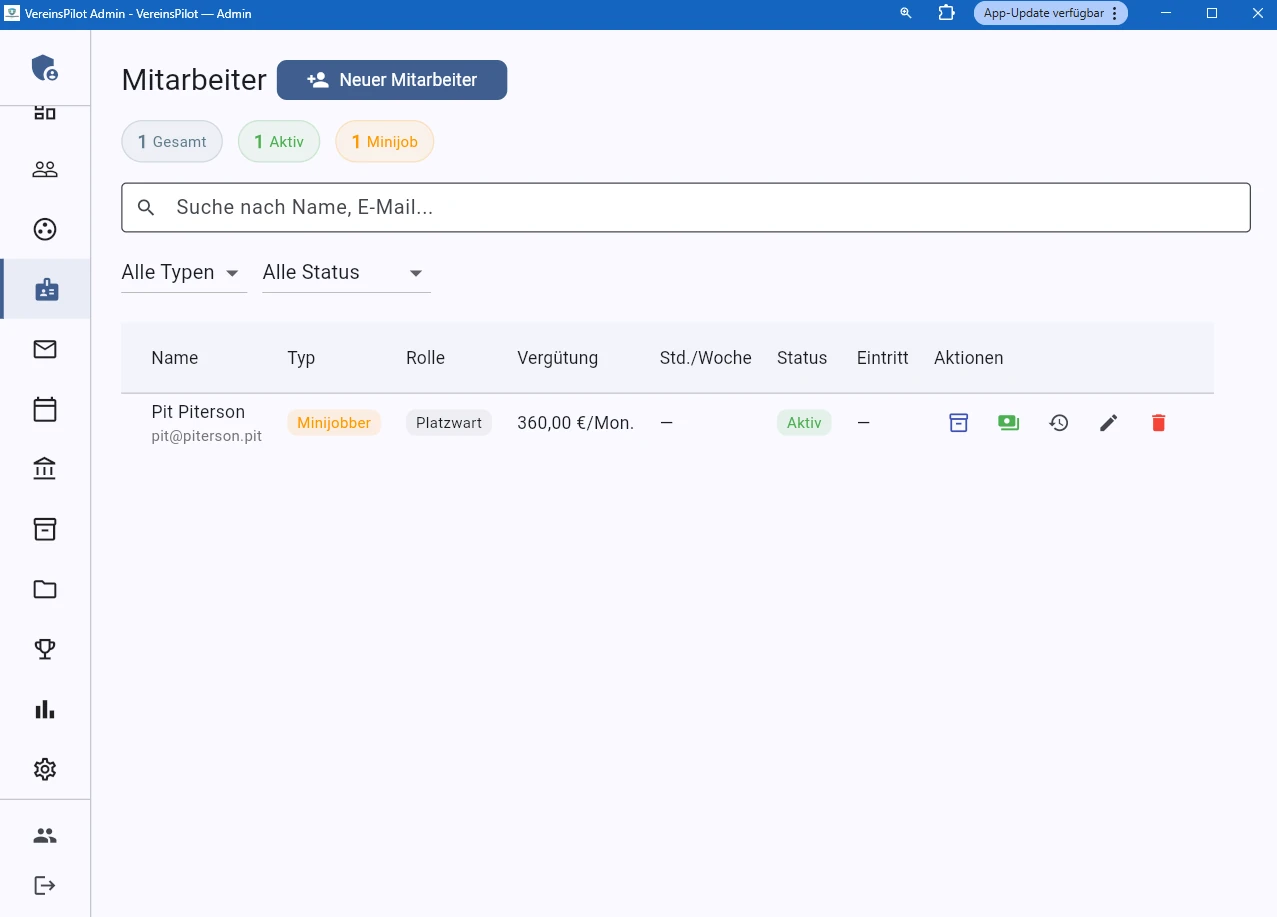Expand the Alle Status dropdown
Image resolution: width=1277 pixels, height=917 pixels.
(x=345, y=273)
